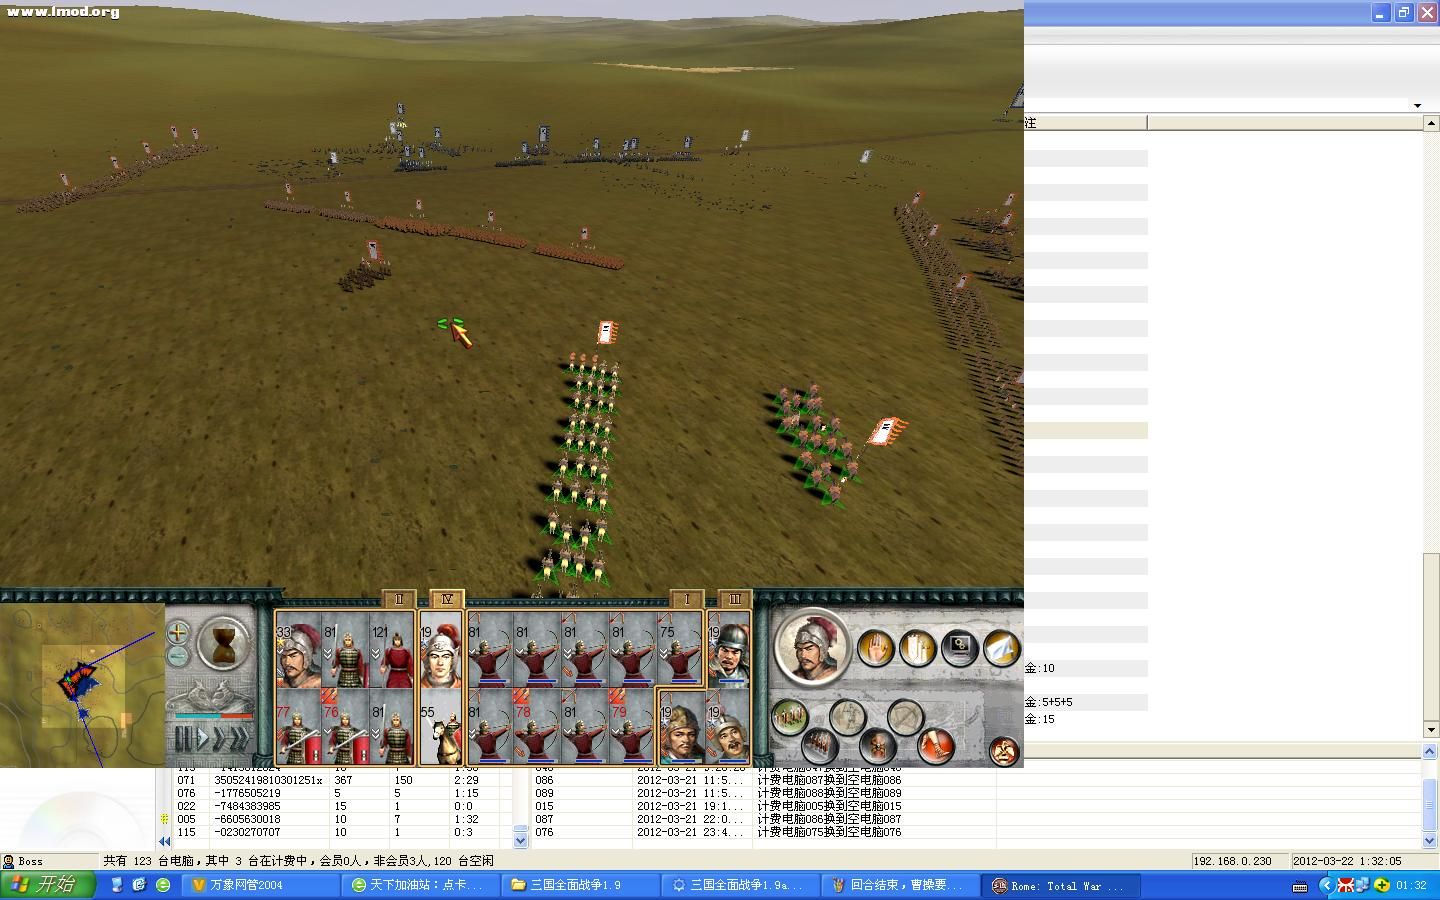Click the hourglass battle timer icon

222,641
